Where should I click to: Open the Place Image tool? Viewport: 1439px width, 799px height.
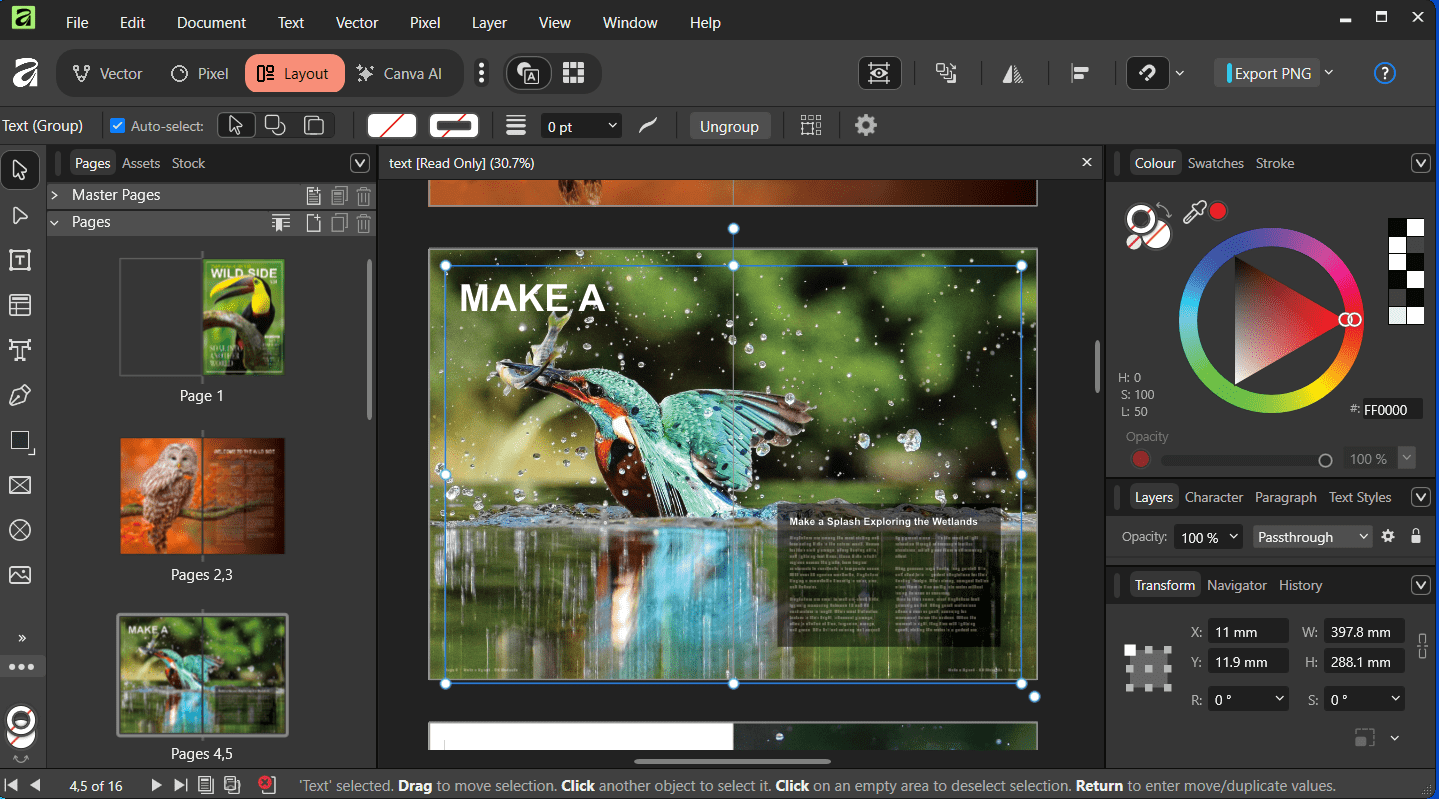coord(20,575)
